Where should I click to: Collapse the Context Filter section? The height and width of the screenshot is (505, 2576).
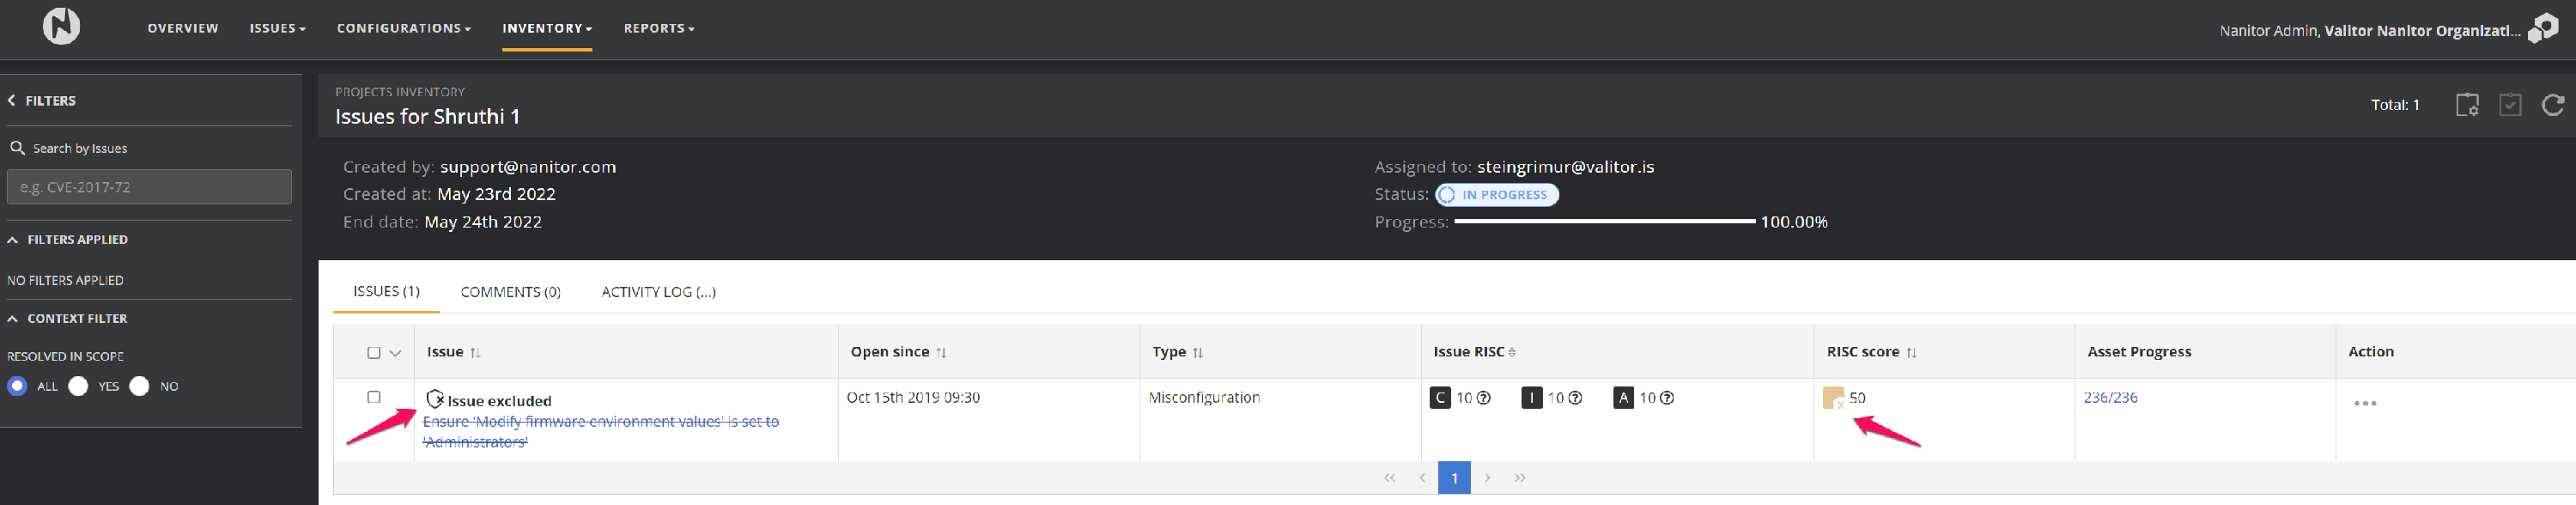[13, 319]
